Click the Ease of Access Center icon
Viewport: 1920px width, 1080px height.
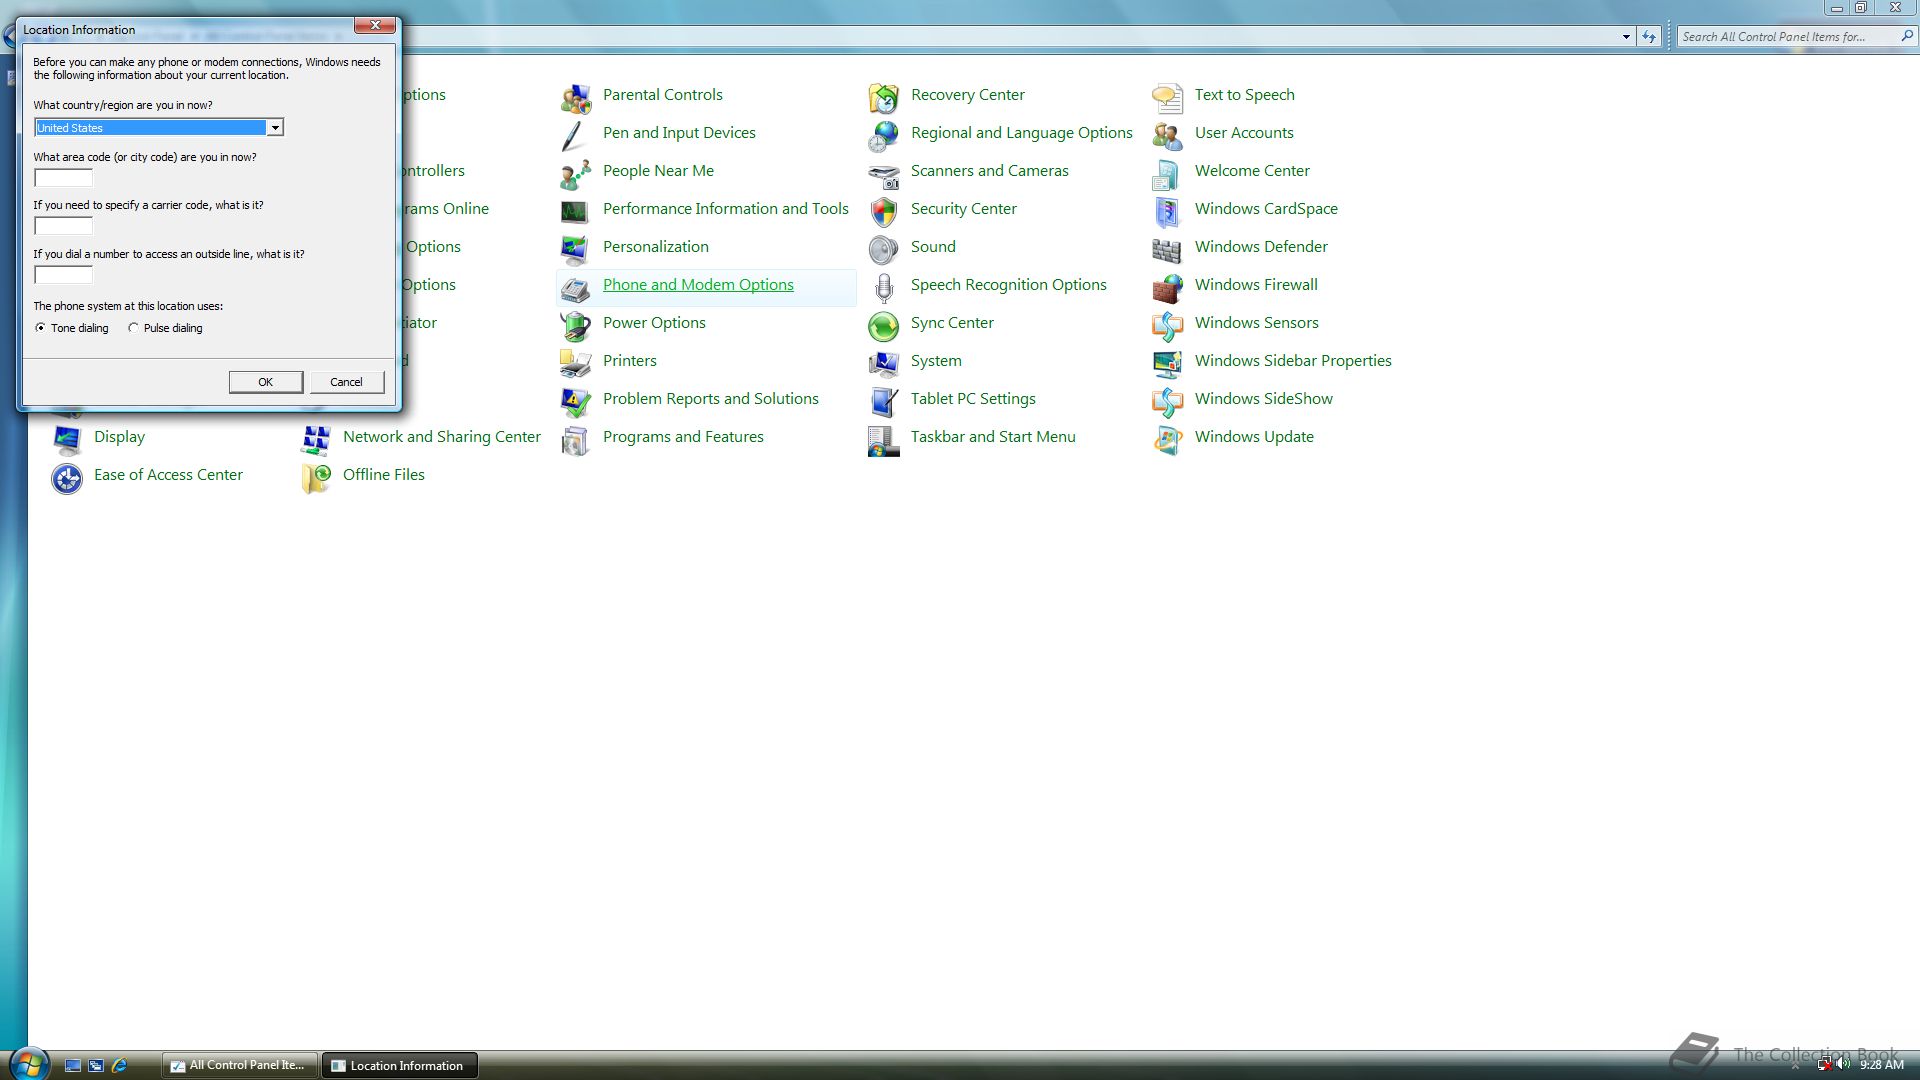coord(67,478)
